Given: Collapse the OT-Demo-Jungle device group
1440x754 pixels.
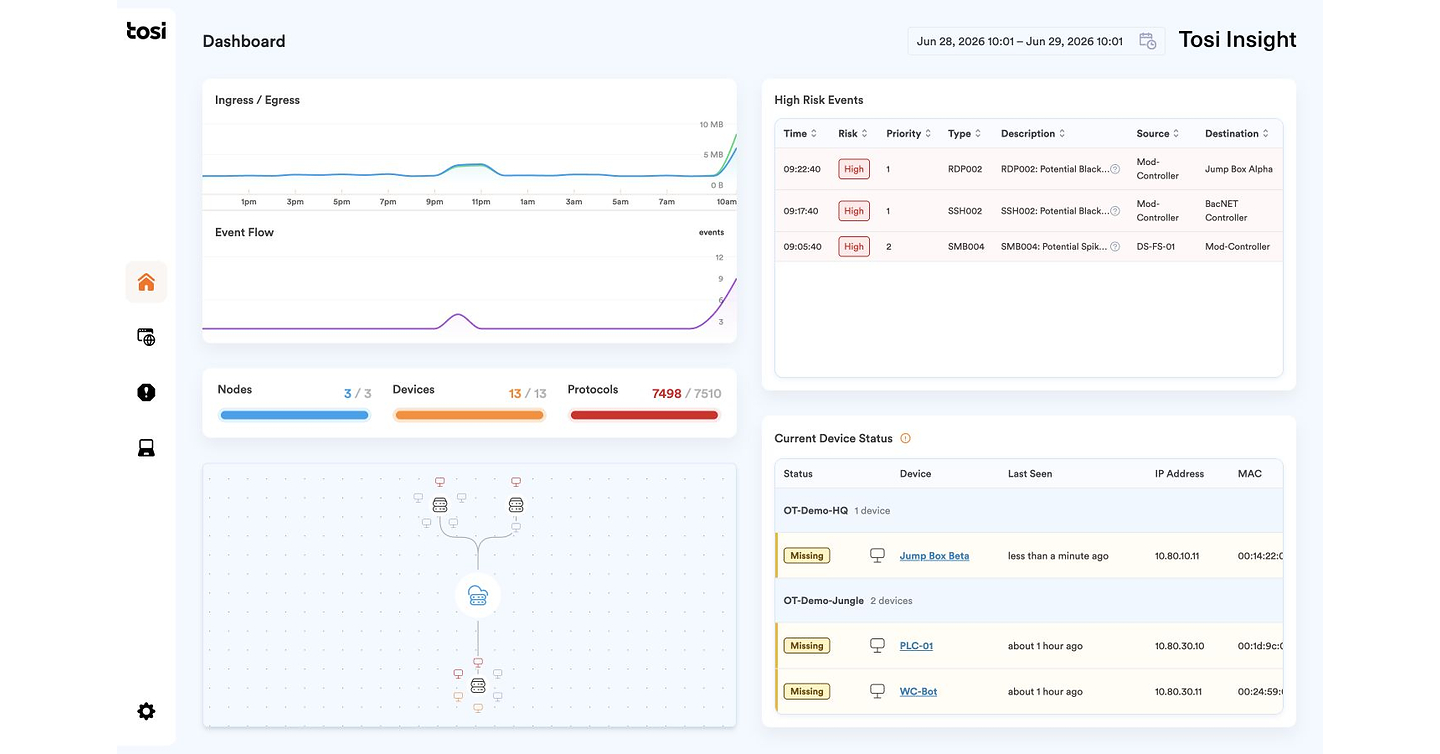Looking at the screenshot, I should [1029, 600].
